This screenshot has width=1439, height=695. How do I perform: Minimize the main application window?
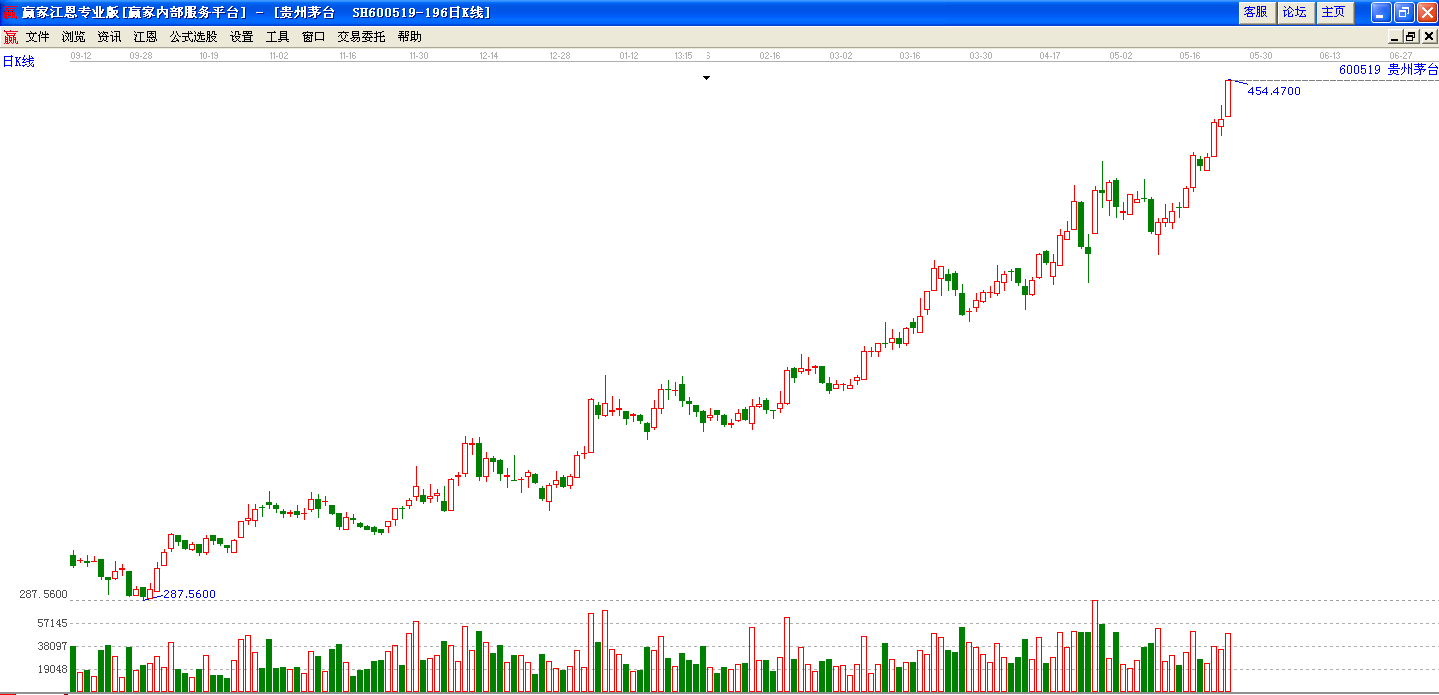point(1380,12)
